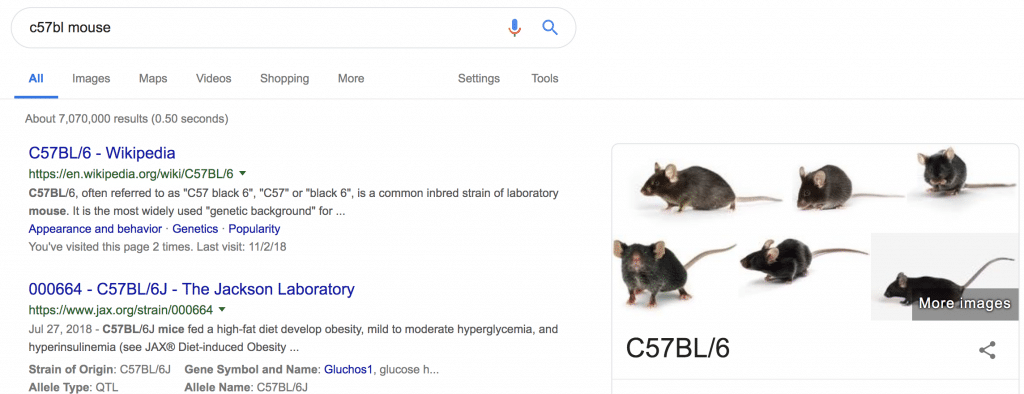Click the More images thumbnail
The width and height of the screenshot is (1024, 394).
(x=944, y=277)
